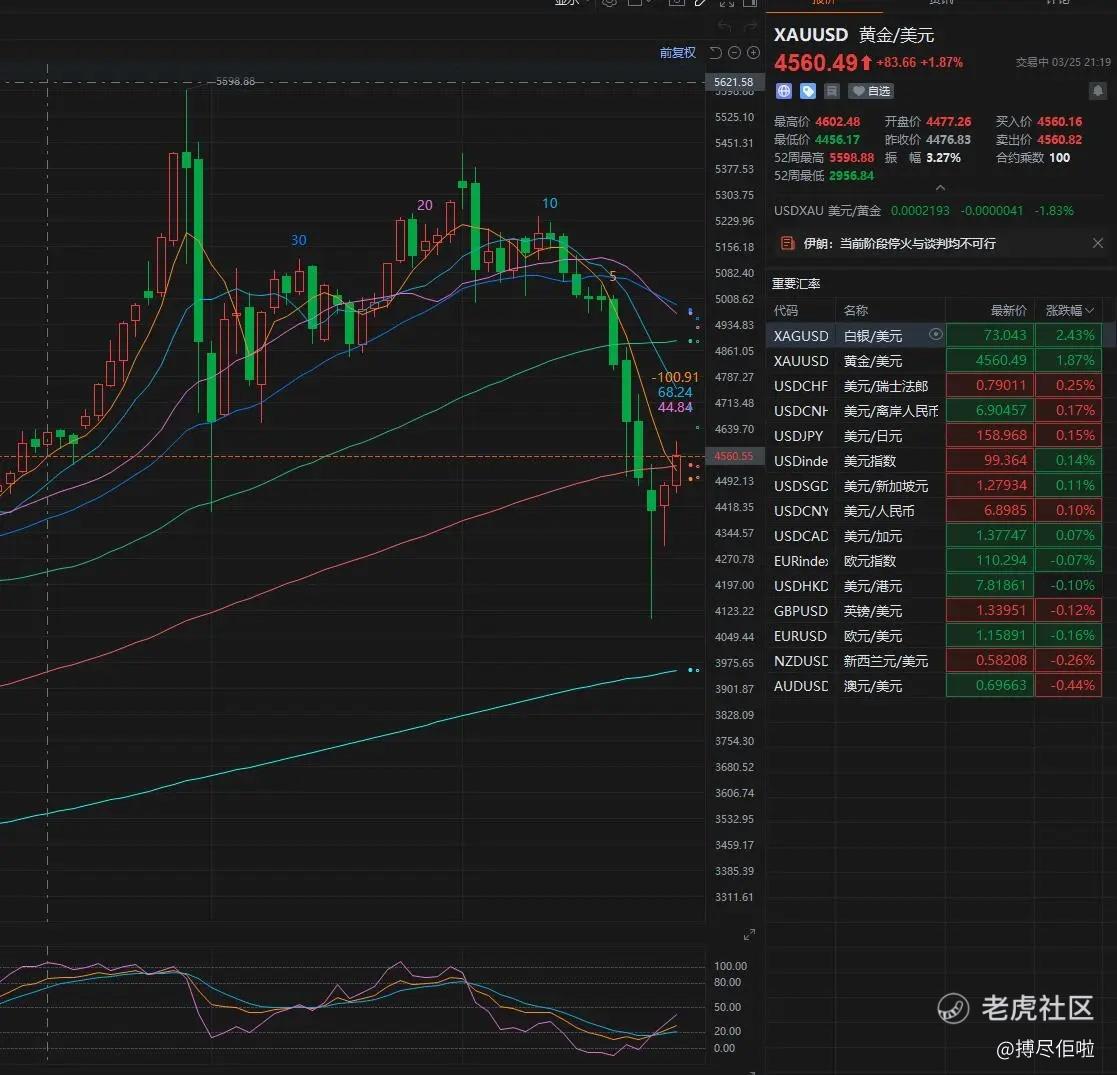Select the USDSGD 美元/新加坡元 row

tap(934, 485)
